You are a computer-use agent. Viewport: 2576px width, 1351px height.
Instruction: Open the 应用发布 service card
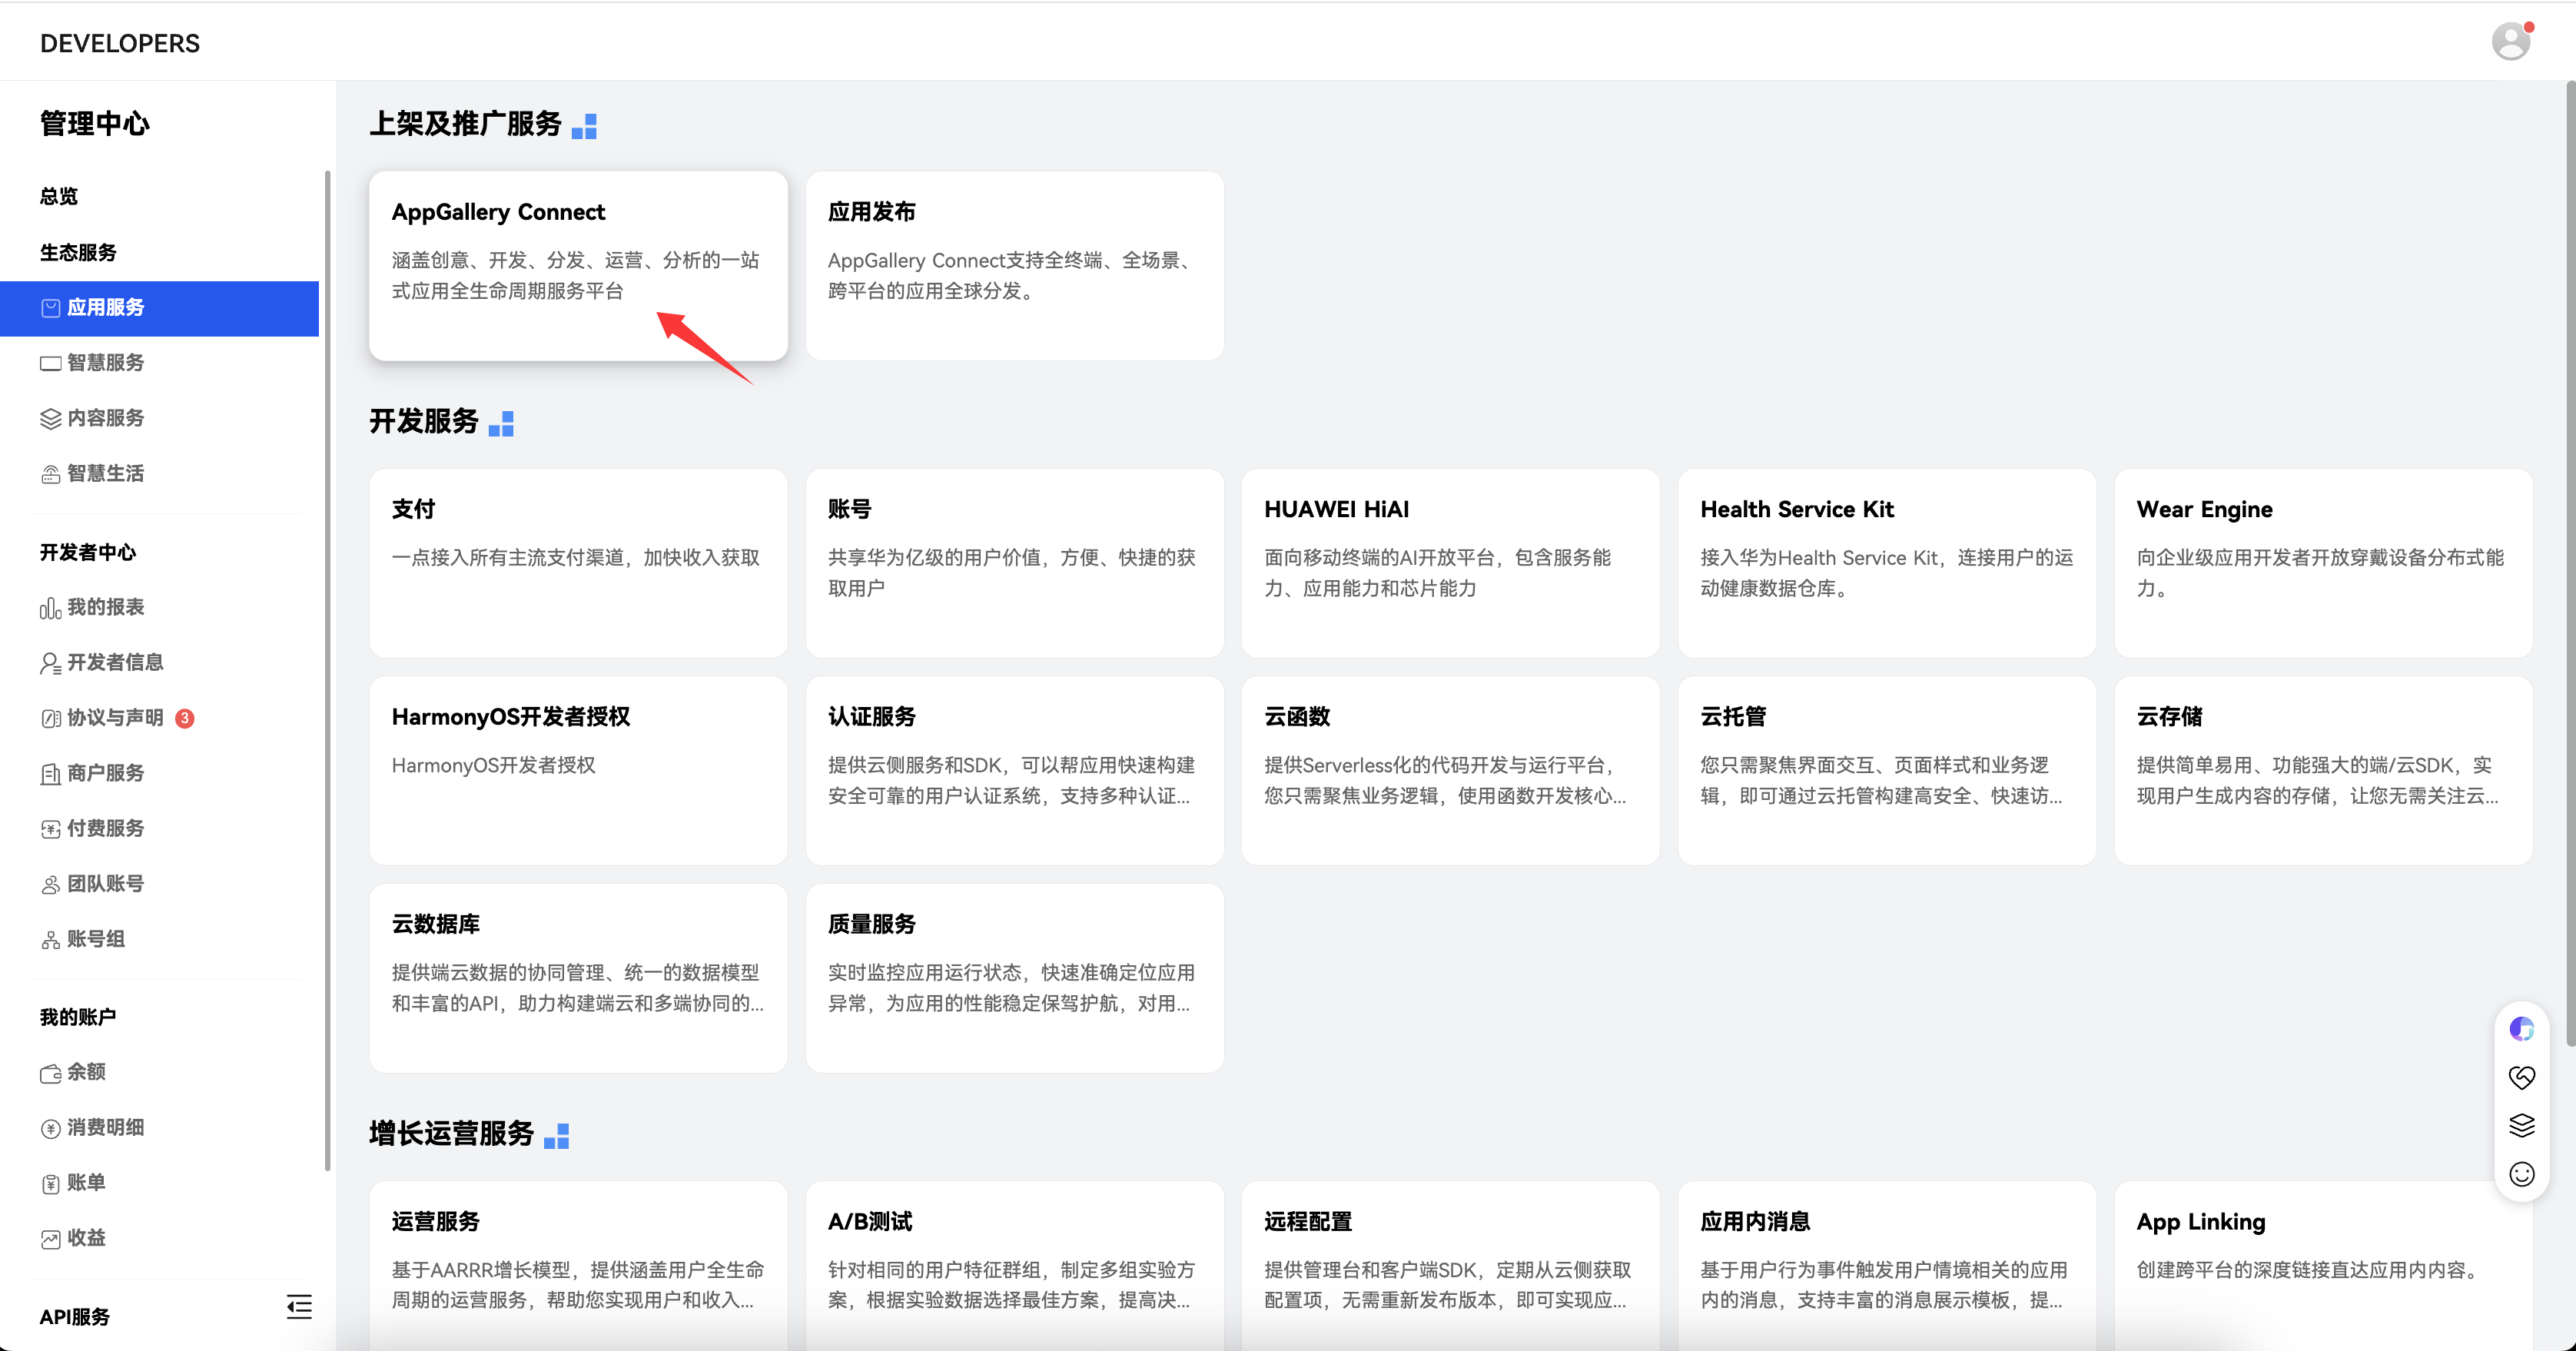[1014, 265]
